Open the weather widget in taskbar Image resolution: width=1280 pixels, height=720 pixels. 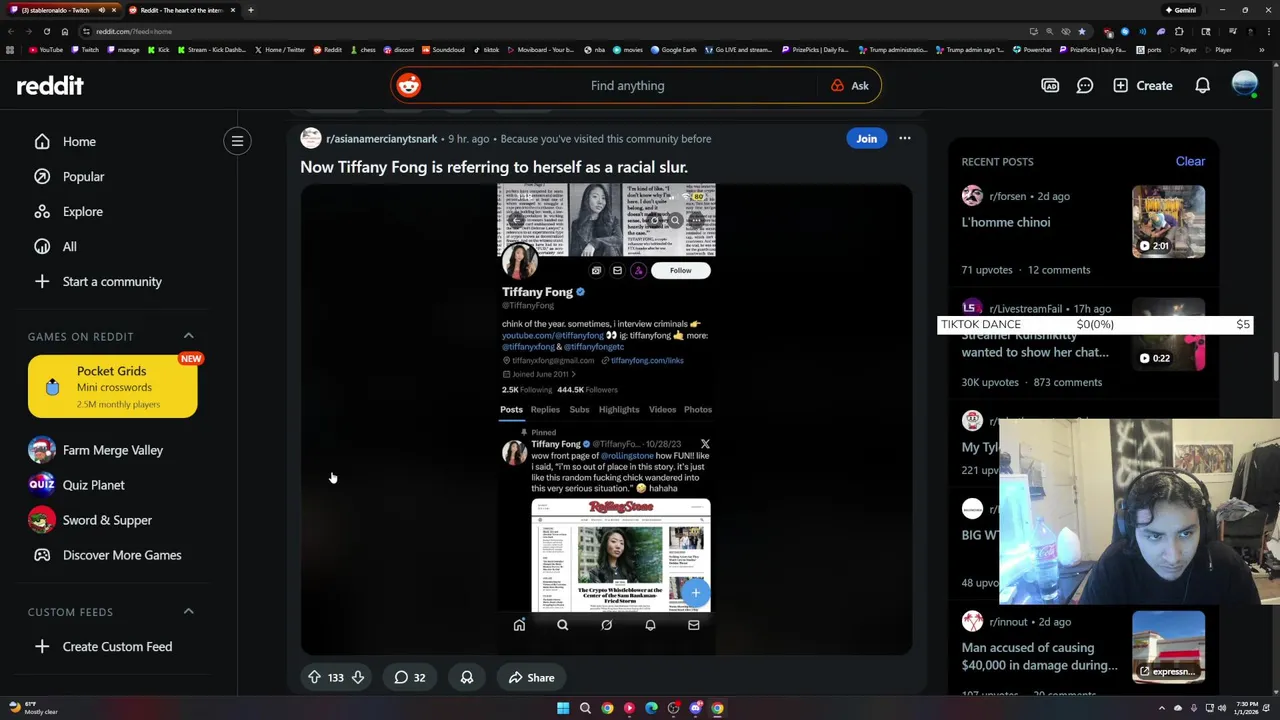coord(35,708)
